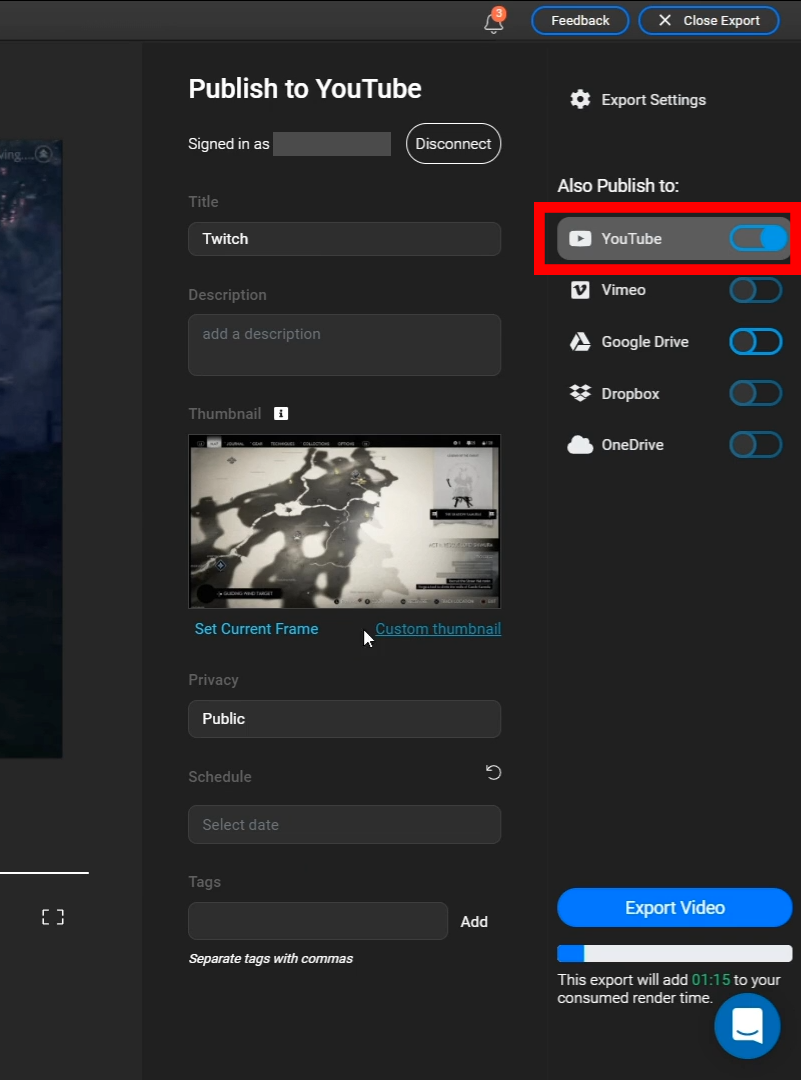This screenshot has width=801, height=1080.
Task: Open the notifications bell
Action: click(494, 21)
